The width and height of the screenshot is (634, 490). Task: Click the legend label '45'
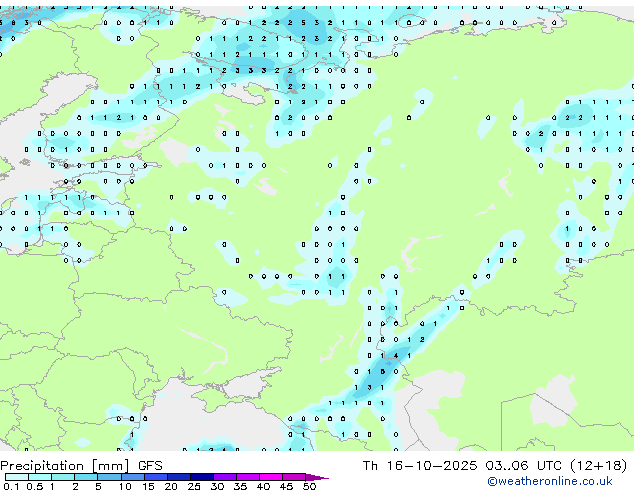(286, 486)
